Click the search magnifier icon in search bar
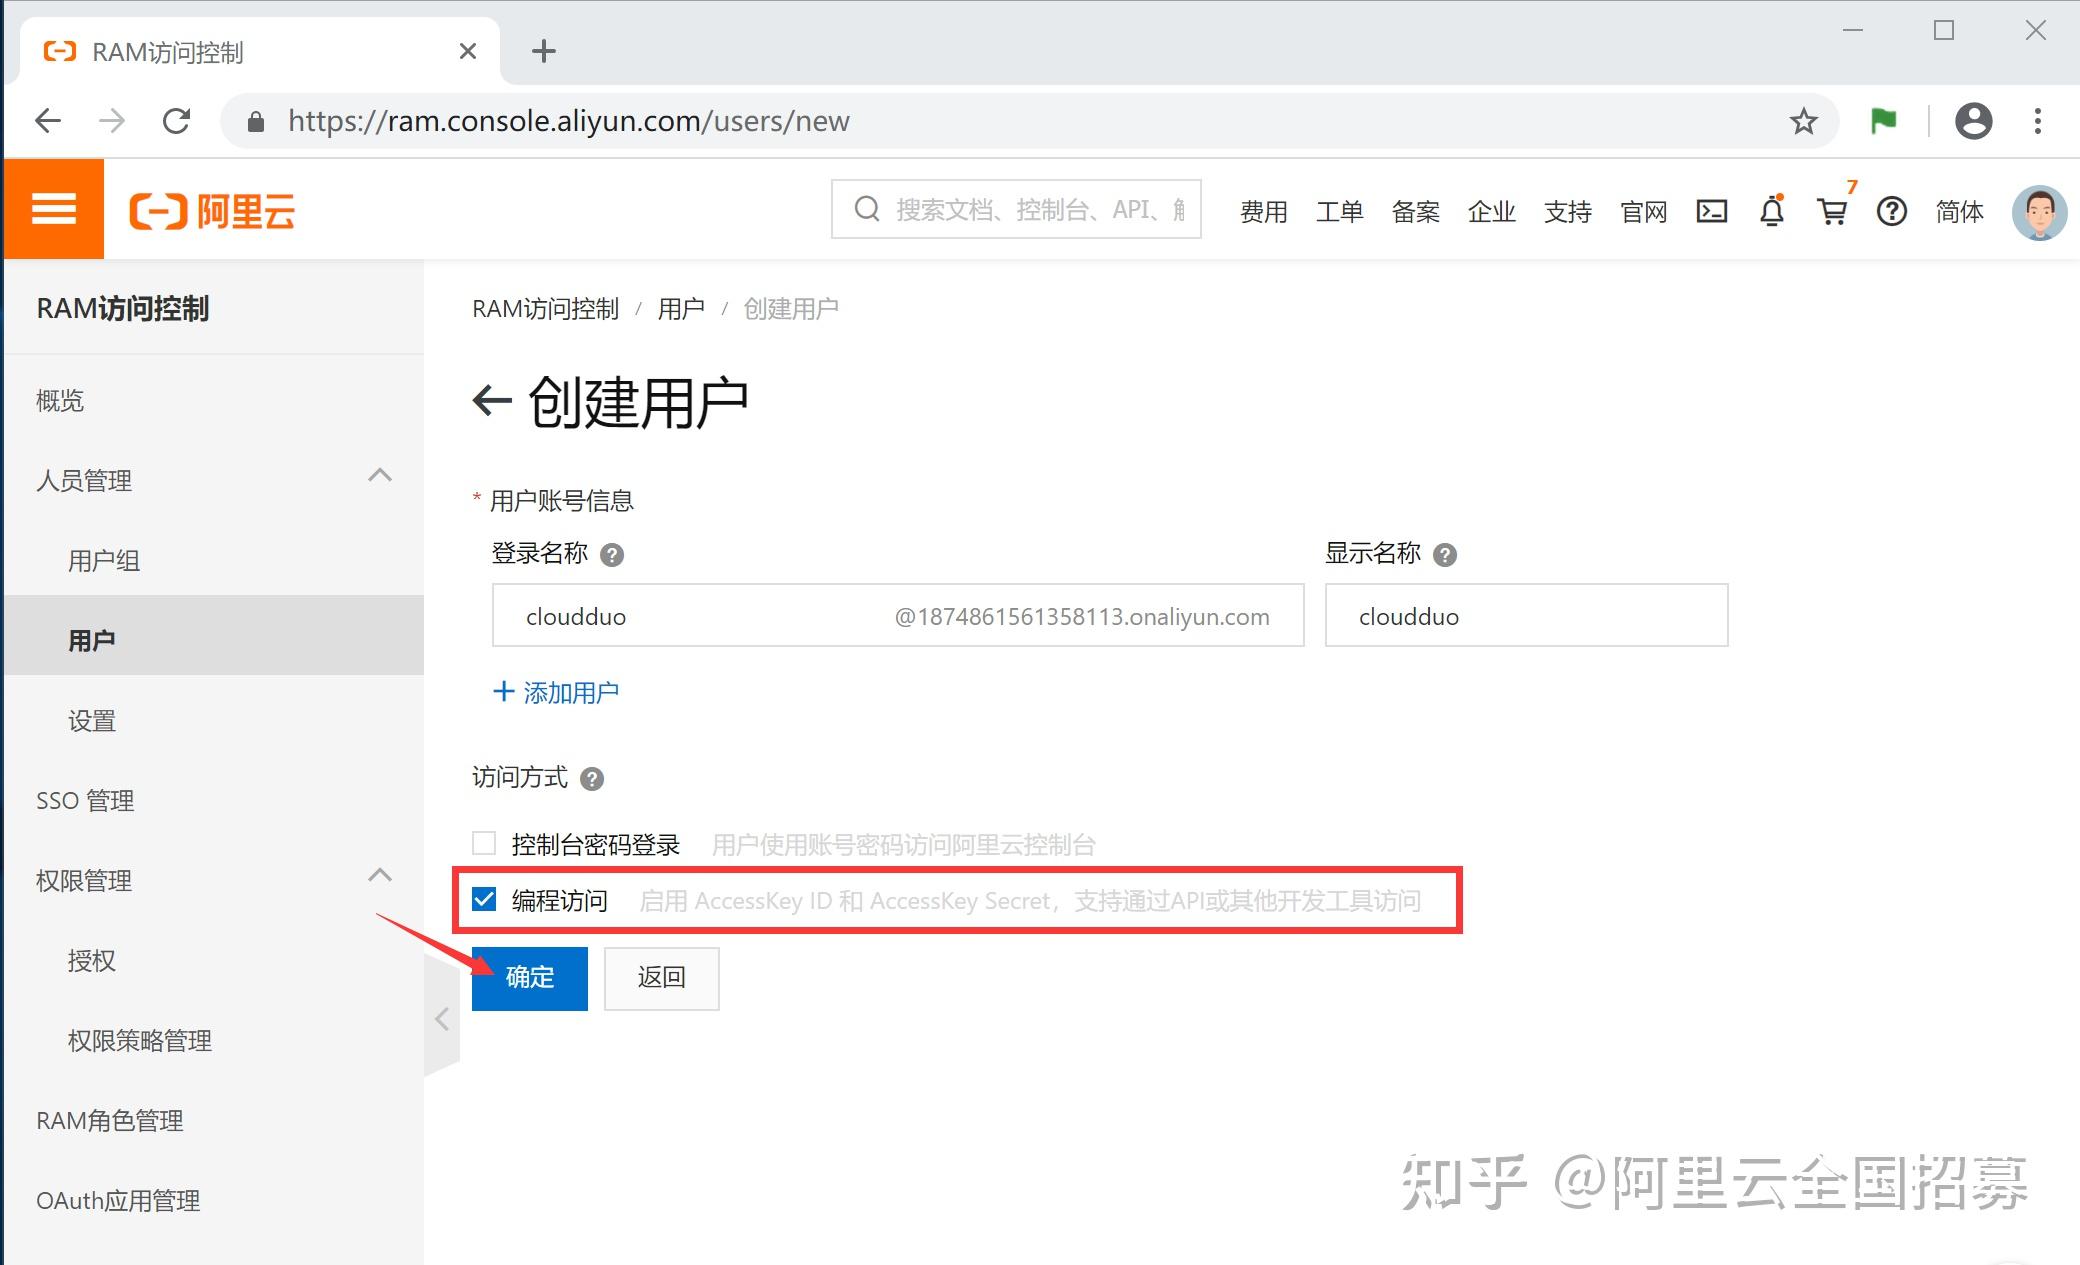This screenshot has width=2080, height=1265. tap(866, 209)
